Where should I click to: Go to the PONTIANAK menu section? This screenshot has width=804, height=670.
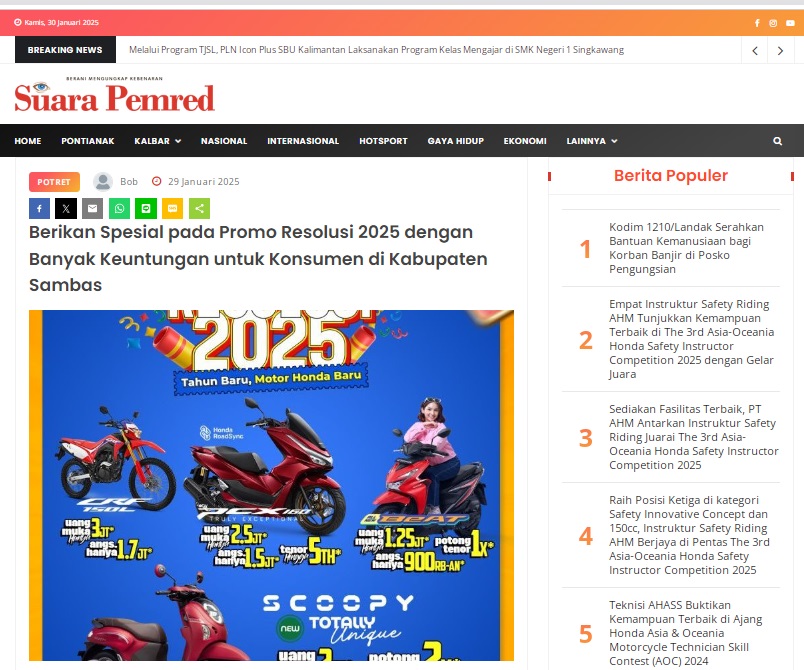coord(88,141)
